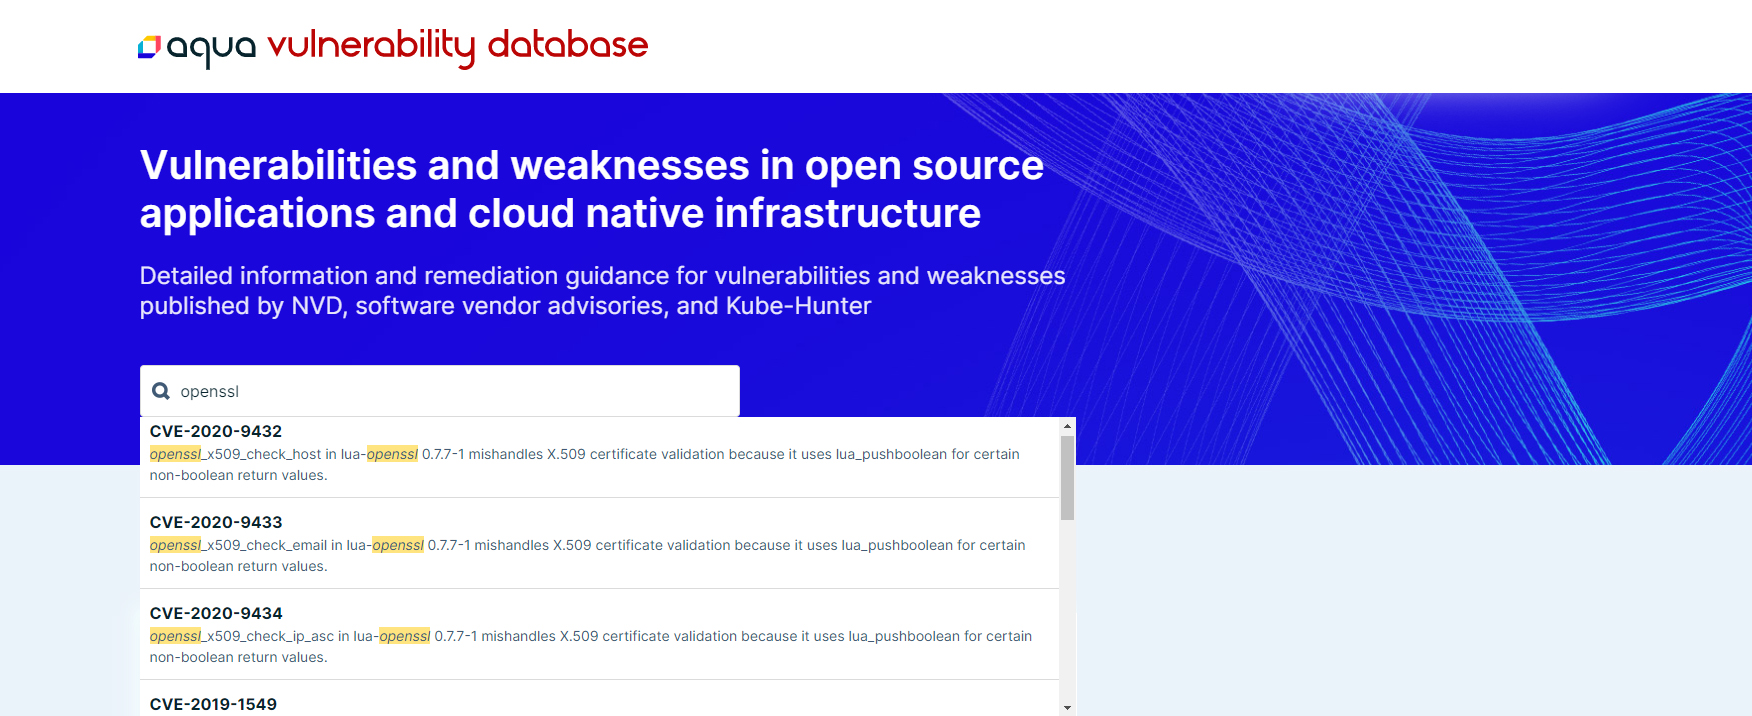This screenshot has height=716, width=1752.
Task: Click the openssl_x509_check_ip_asc description text
Action: (591, 647)
